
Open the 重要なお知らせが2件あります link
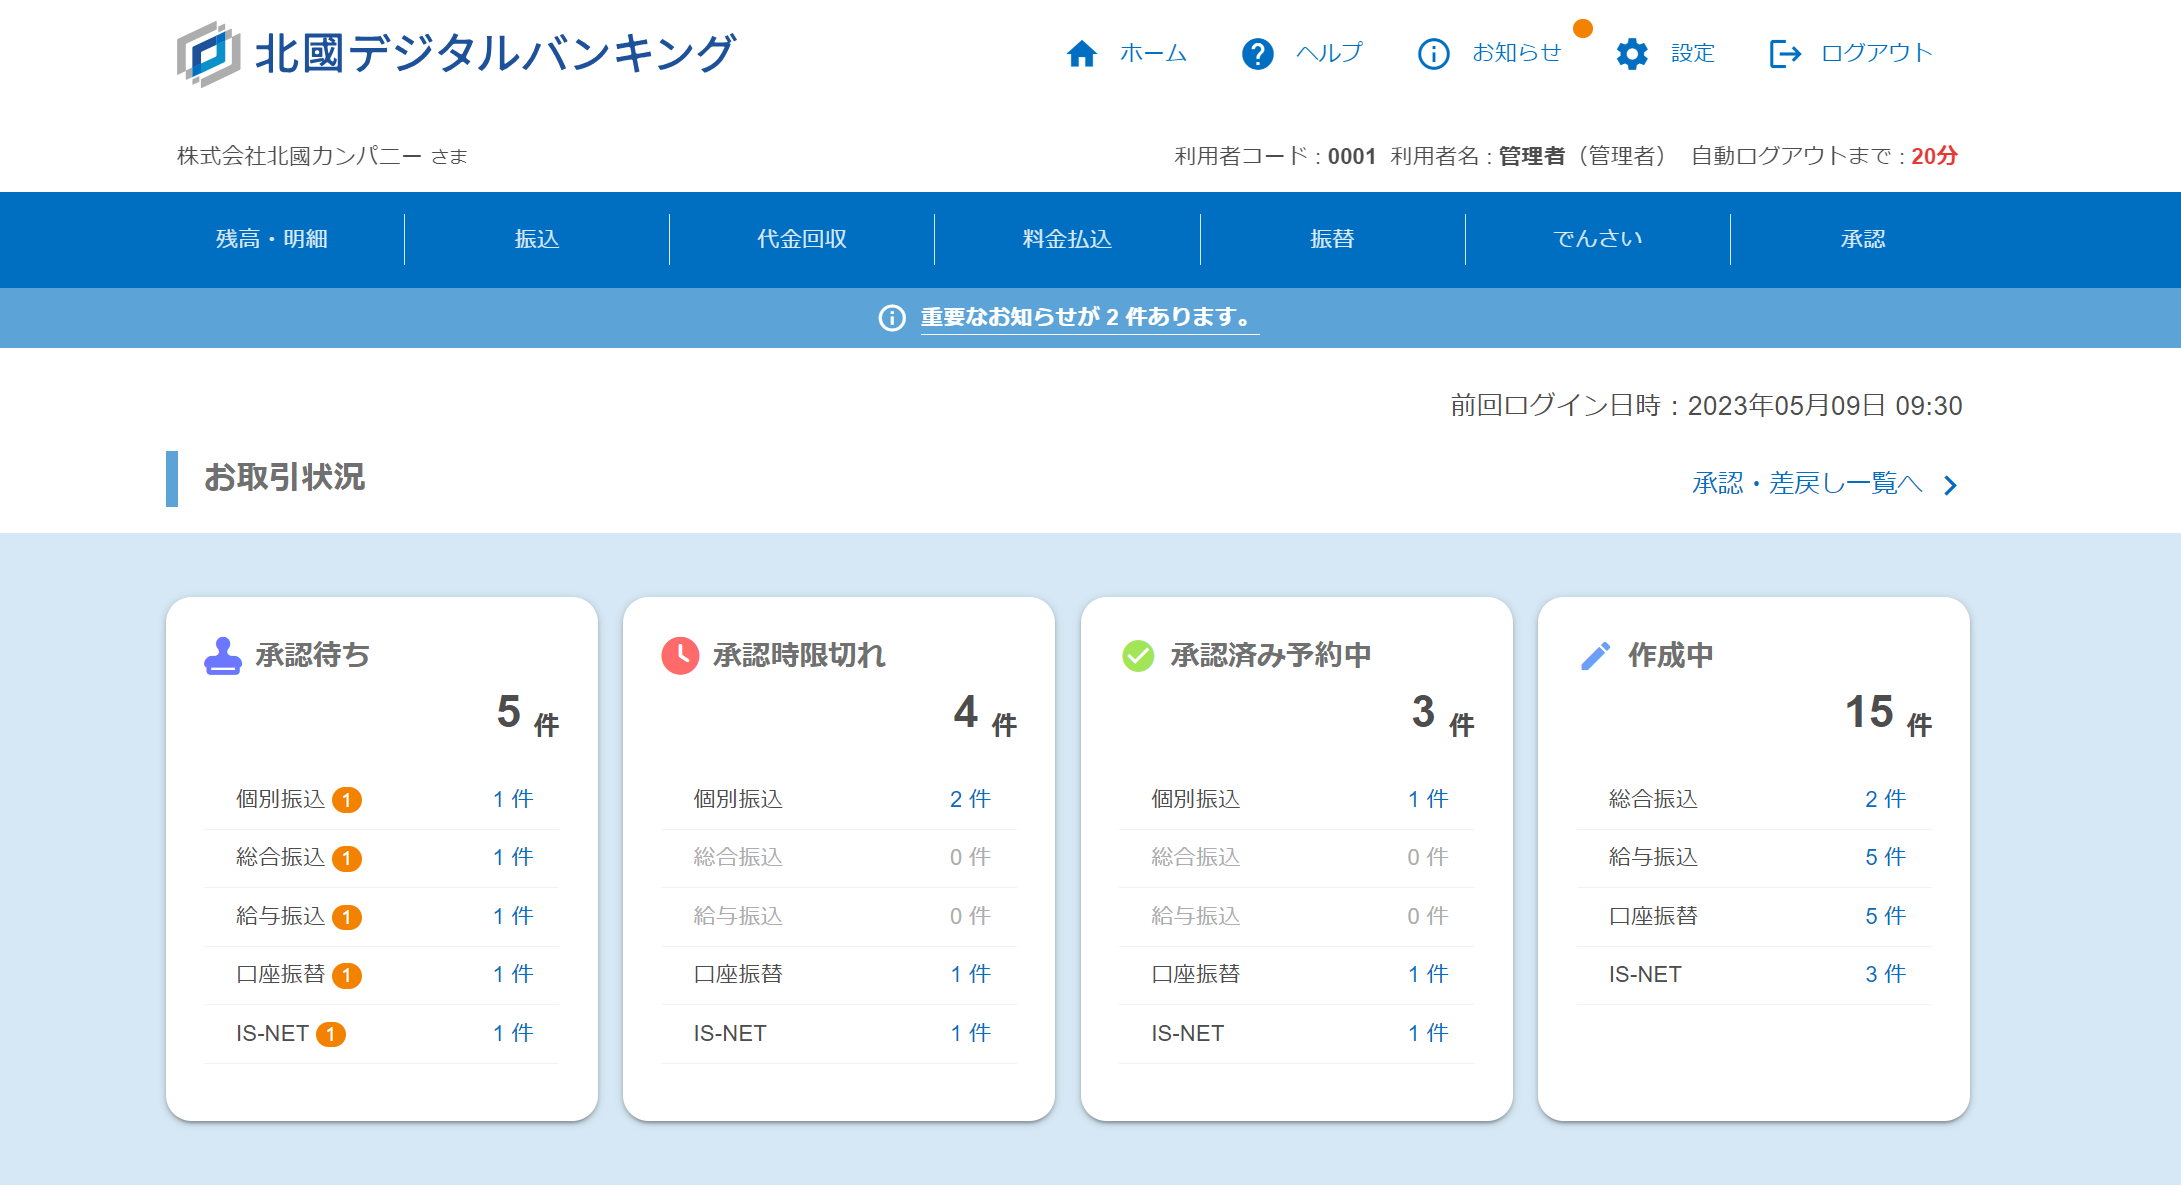(x=1088, y=317)
